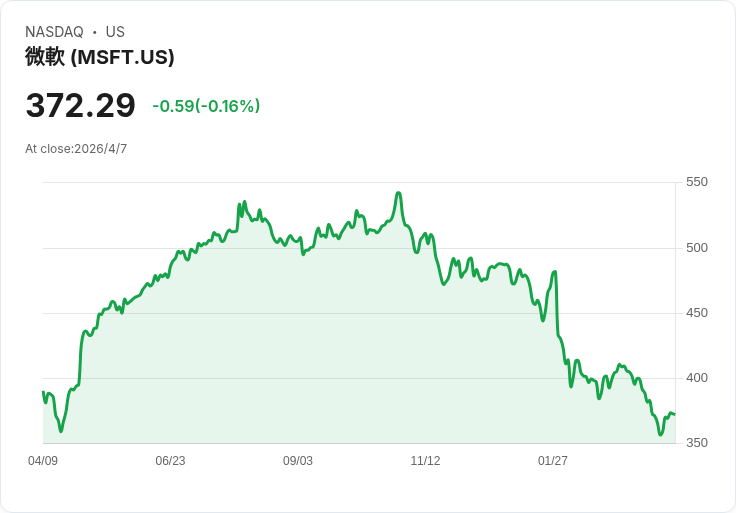The width and height of the screenshot is (736, 513).
Task: Click the 11/12 date axis label
Action: point(425,460)
